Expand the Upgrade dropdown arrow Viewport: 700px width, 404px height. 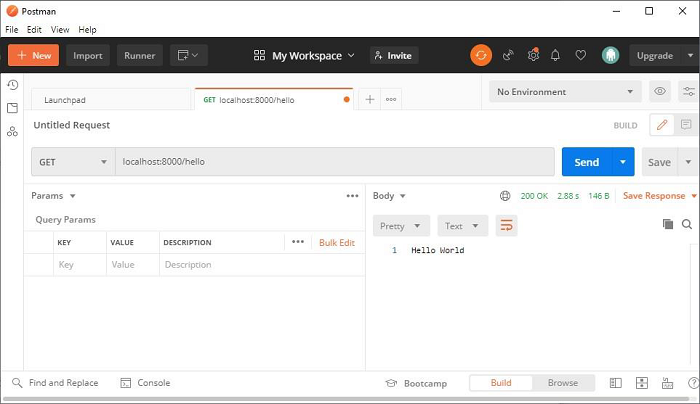coord(690,55)
